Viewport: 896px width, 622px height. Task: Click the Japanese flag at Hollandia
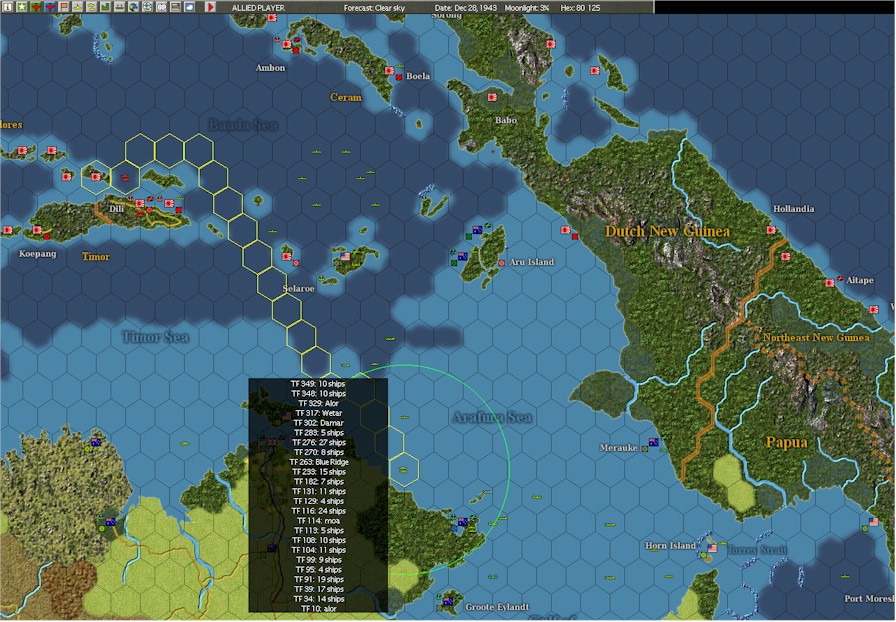point(771,230)
